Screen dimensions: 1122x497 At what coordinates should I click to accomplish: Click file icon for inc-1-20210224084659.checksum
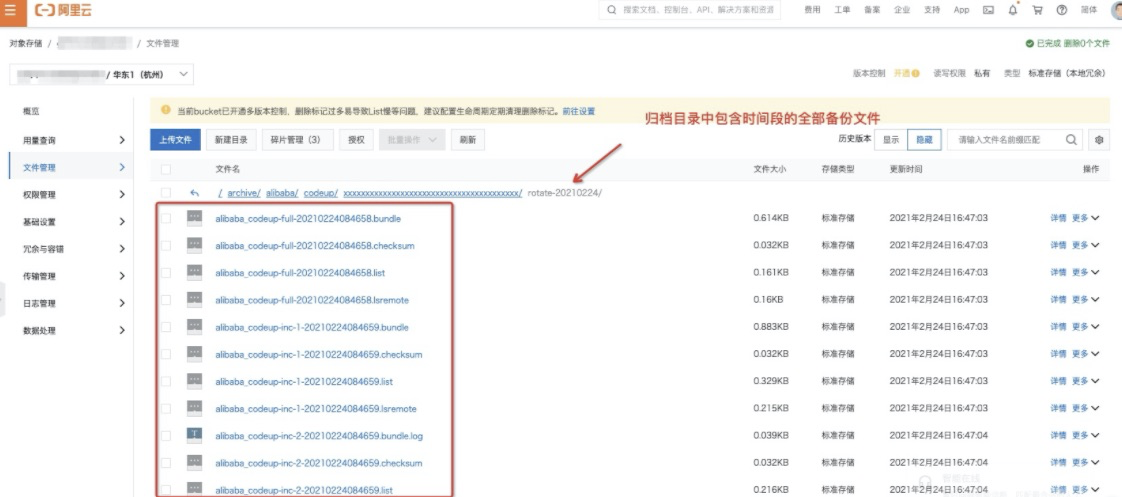point(194,353)
